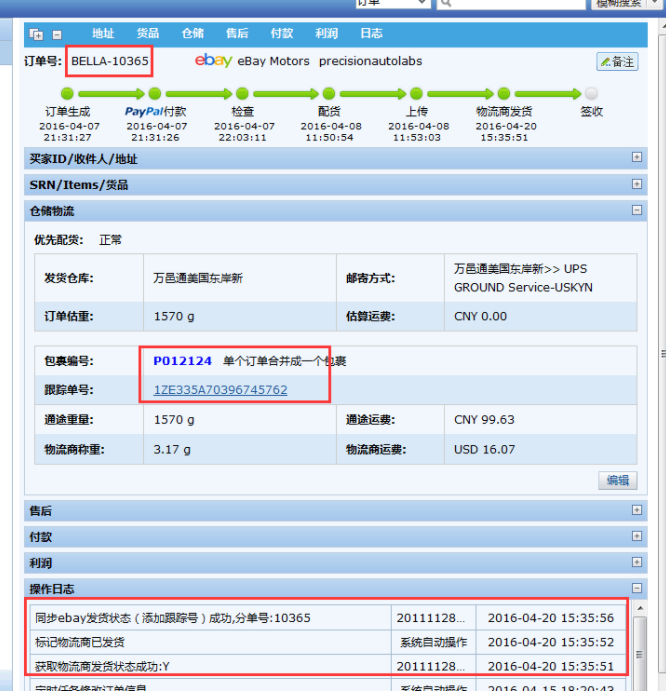666x691 pixels.
Task: Open tracking number 1ZE335A70396745762 link
Action: coord(220,390)
